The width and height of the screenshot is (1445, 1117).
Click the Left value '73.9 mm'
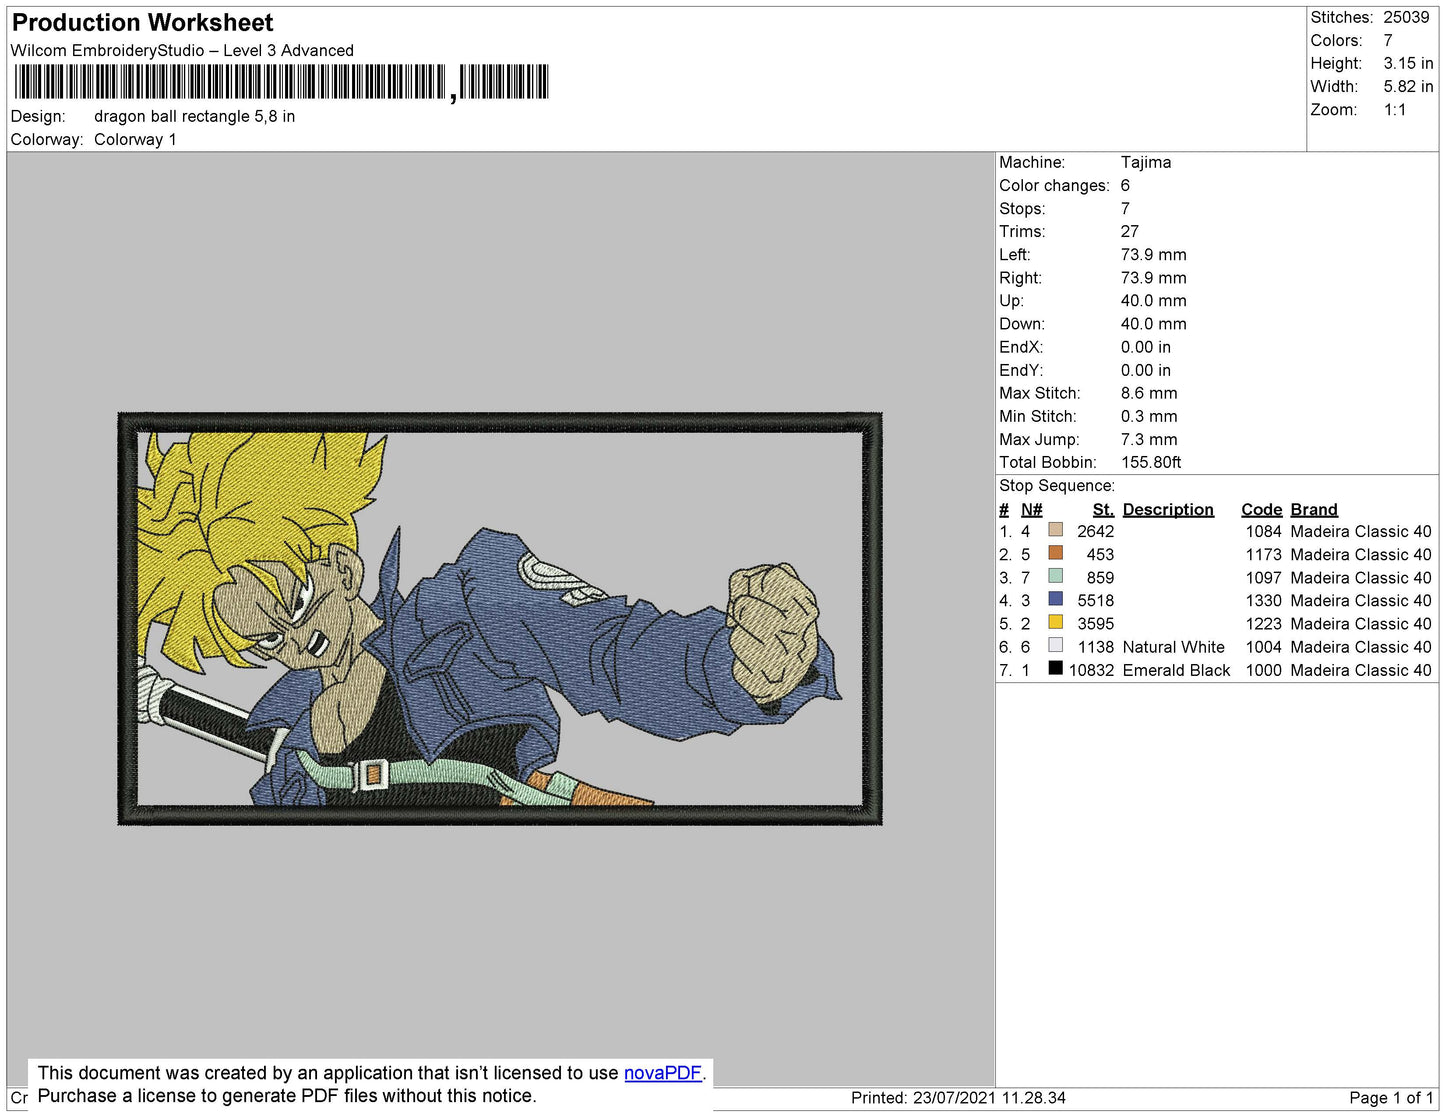pos(1153,255)
